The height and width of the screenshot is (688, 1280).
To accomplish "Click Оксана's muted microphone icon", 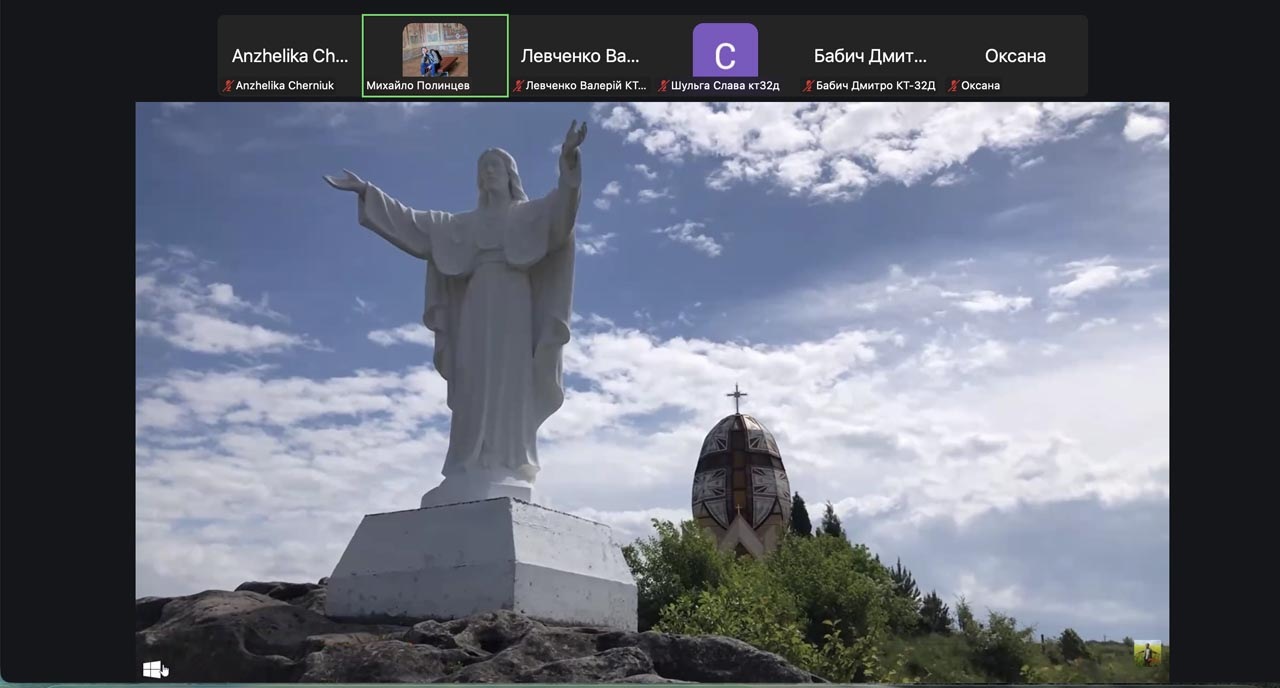I will pyautogui.click(x=953, y=86).
